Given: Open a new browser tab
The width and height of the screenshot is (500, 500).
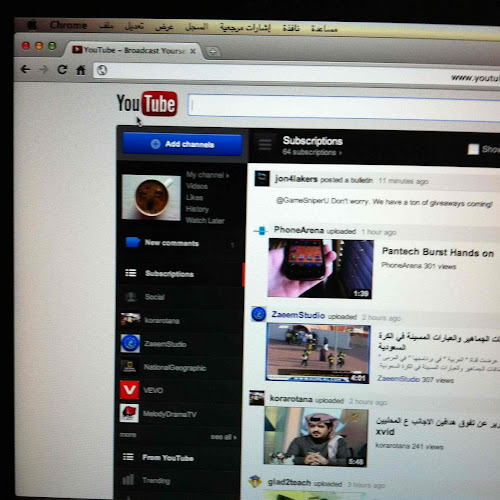Looking at the screenshot, I should [x=212, y=52].
